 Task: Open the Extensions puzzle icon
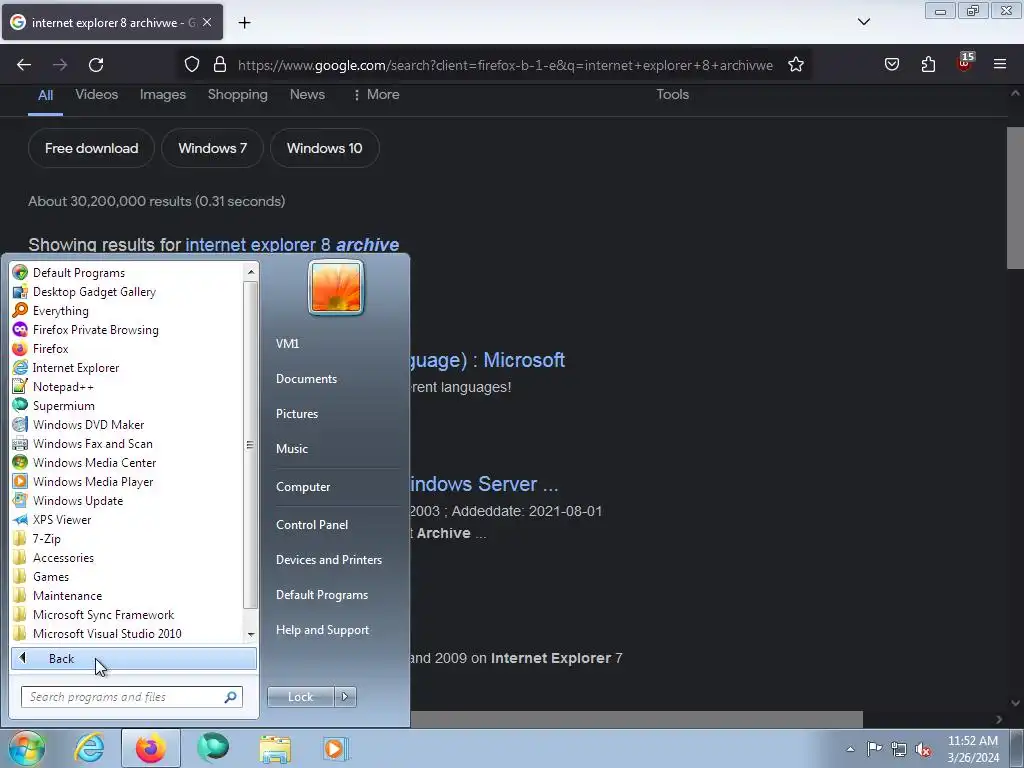coord(928,65)
